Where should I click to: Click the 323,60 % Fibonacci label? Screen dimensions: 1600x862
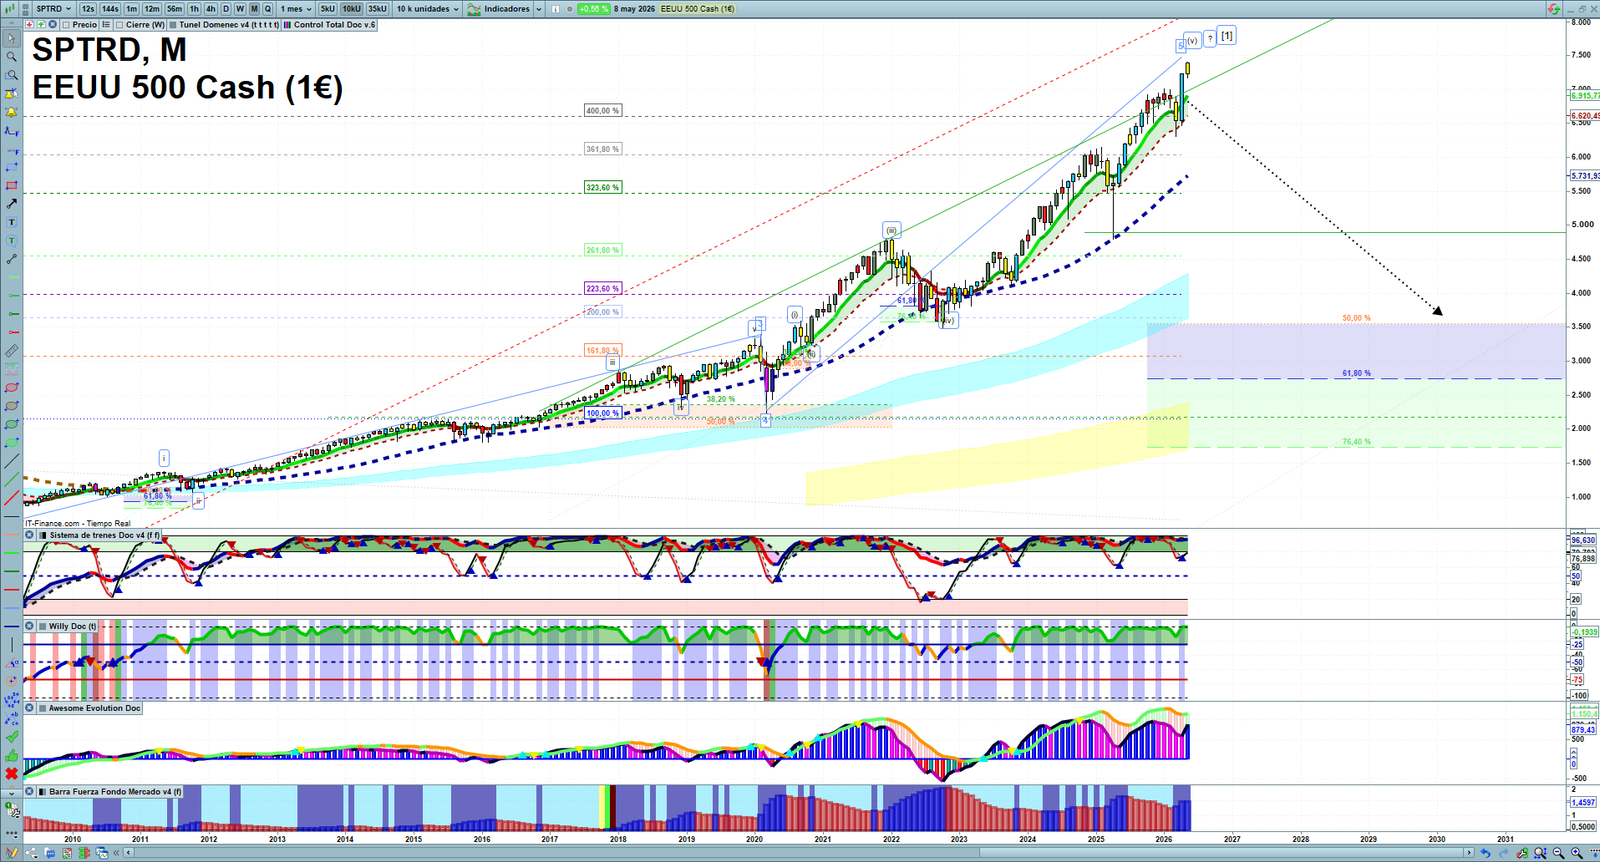(603, 187)
